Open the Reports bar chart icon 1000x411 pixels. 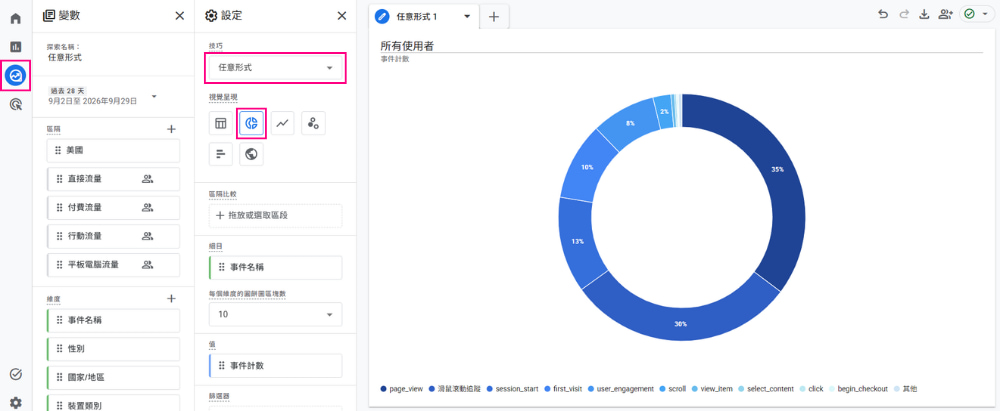pyautogui.click(x=15, y=47)
